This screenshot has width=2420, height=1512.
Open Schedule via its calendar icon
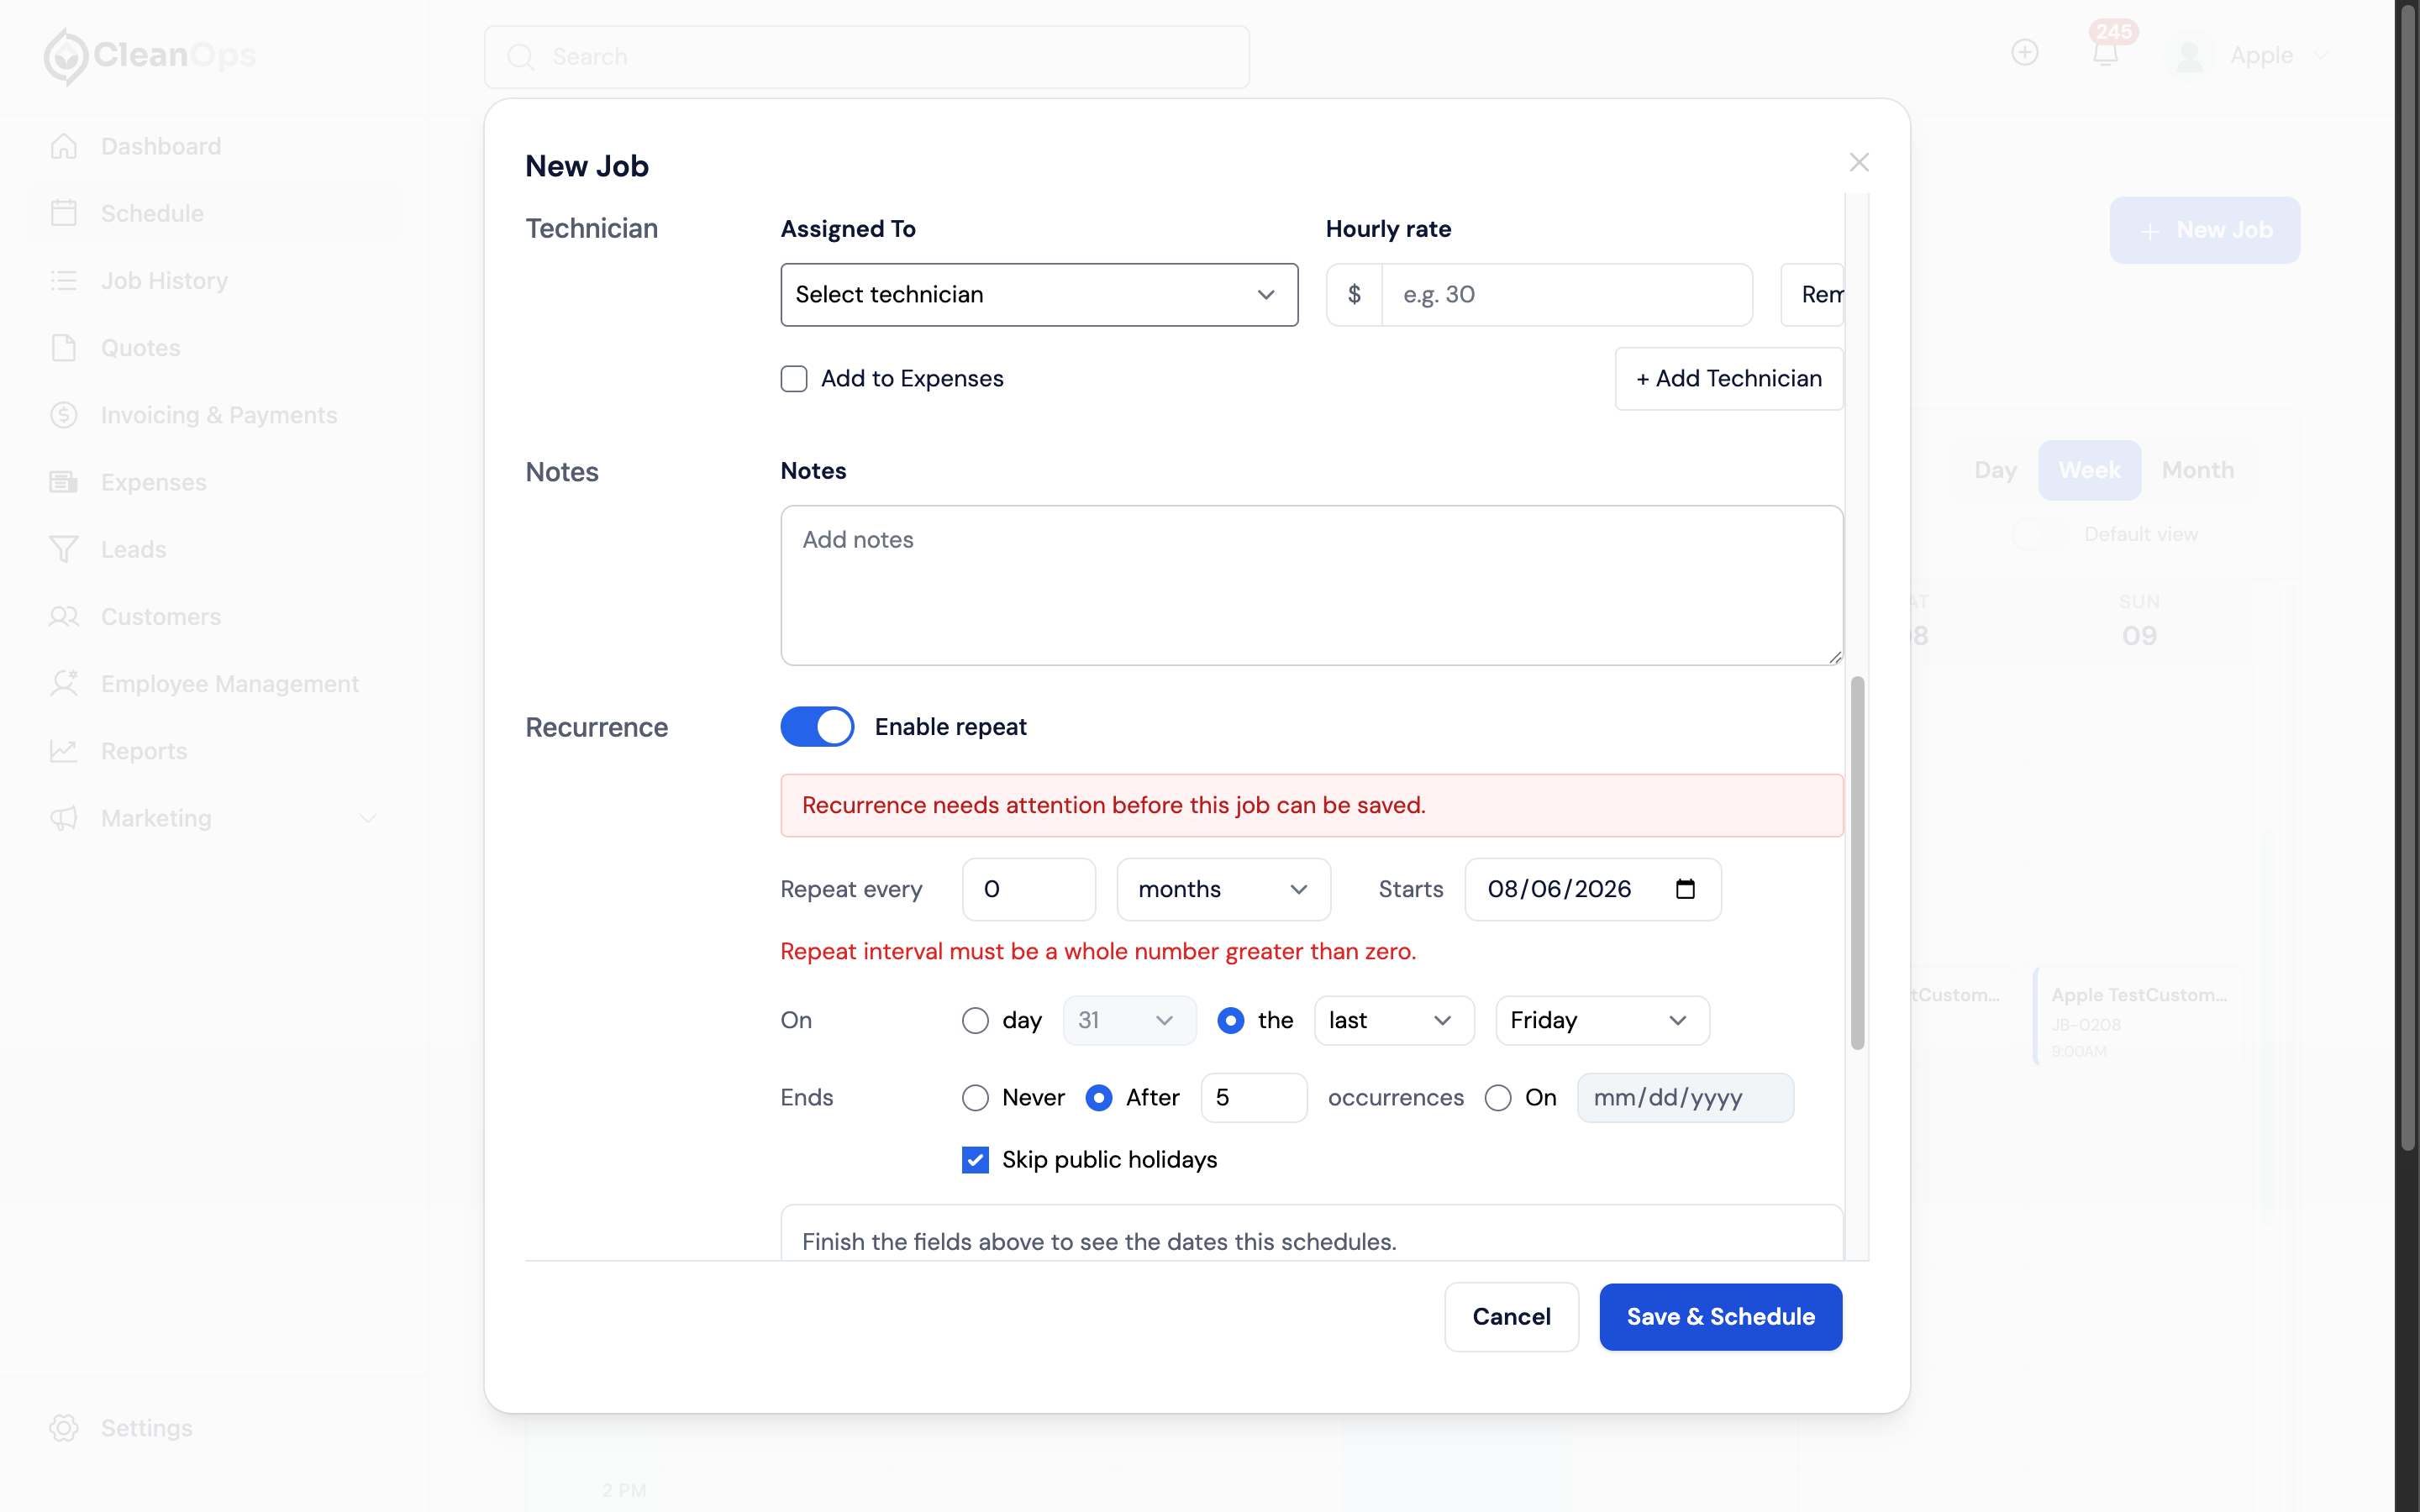click(x=64, y=213)
